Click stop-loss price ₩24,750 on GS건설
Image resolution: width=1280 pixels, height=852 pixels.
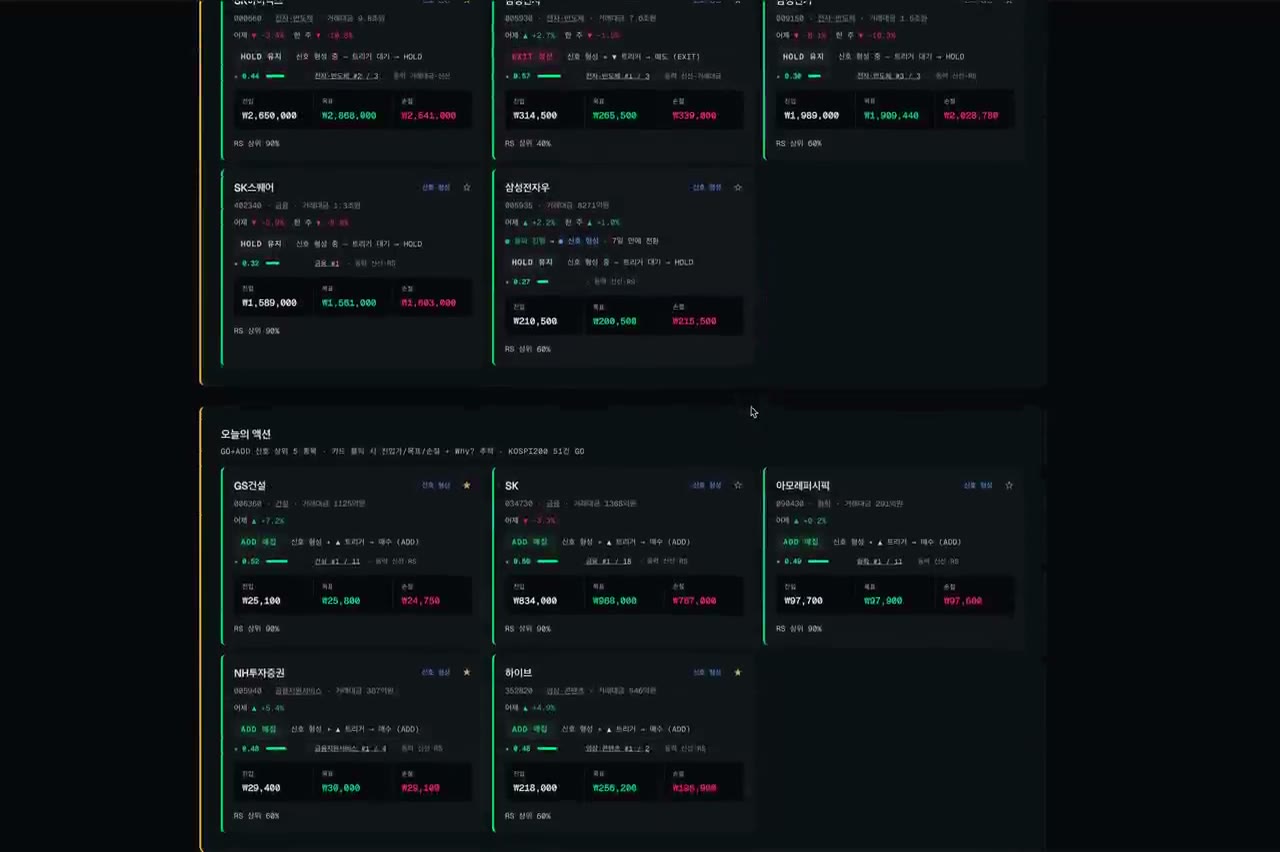point(420,600)
